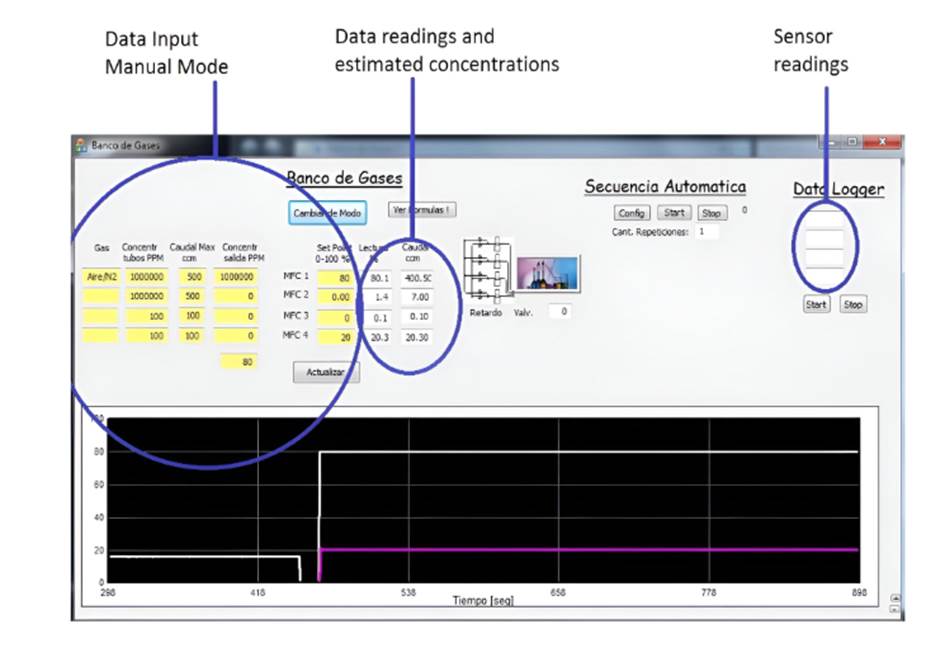Click MFC 4 Set Point field showing 20
The height and width of the screenshot is (648, 945).
tap(336, 338)
